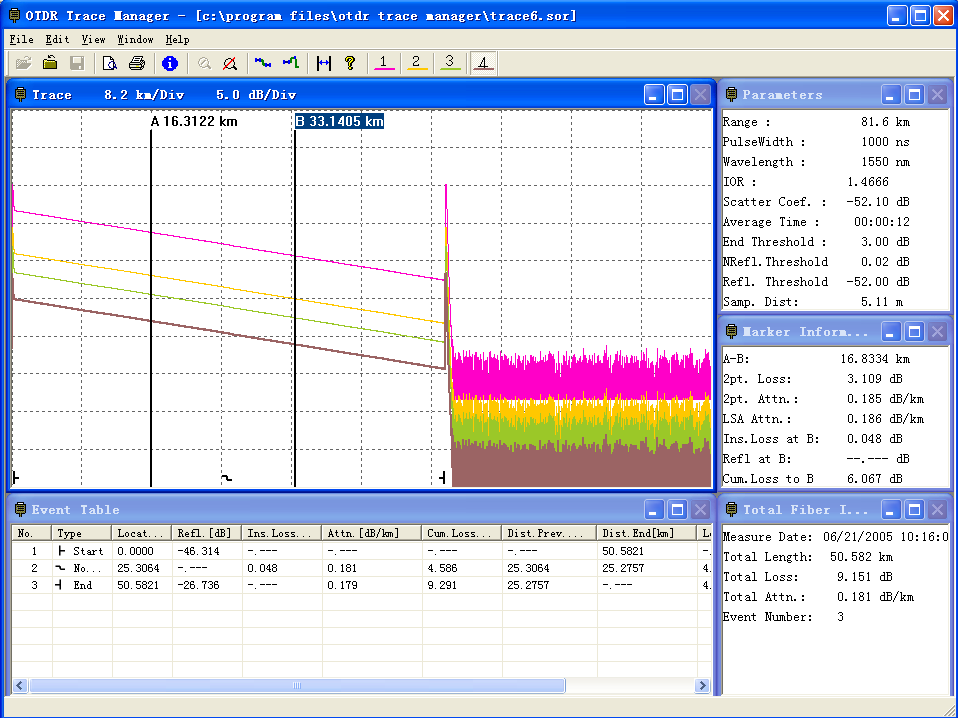The image size is (958, 718).
Task: Open the View menu
Action: tap(93, 39)
